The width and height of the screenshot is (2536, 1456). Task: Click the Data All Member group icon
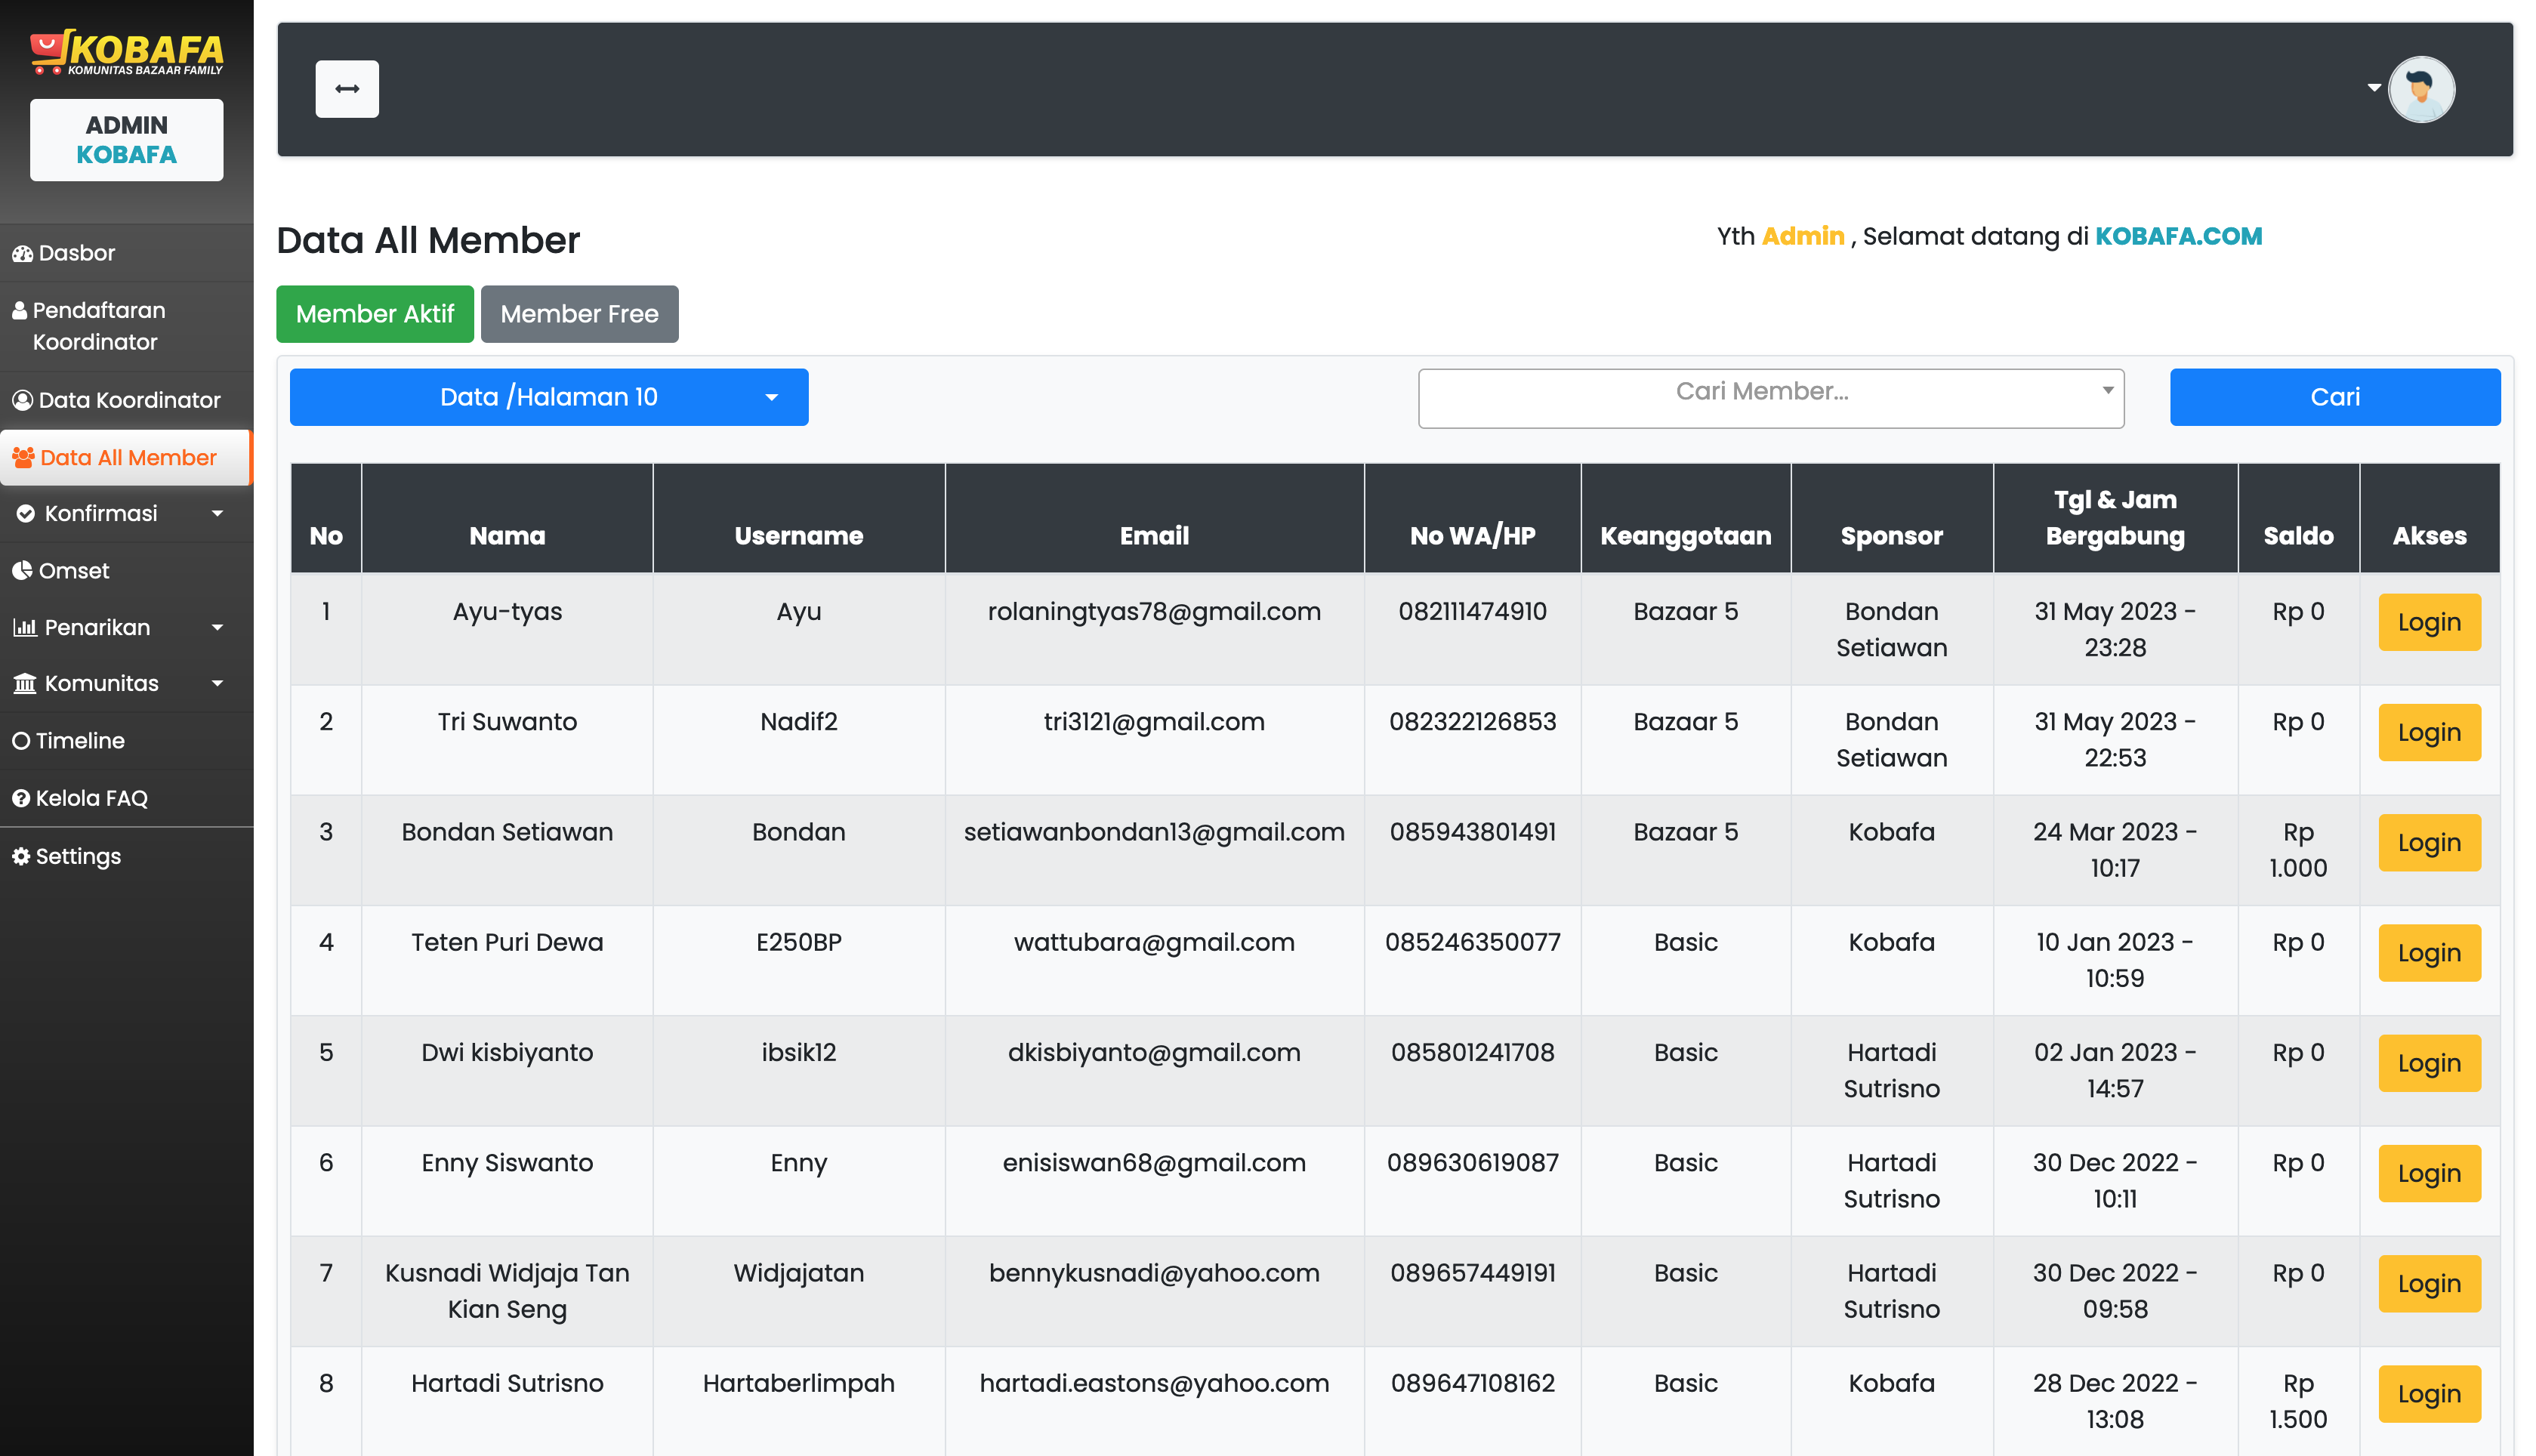tap(23, 458)
